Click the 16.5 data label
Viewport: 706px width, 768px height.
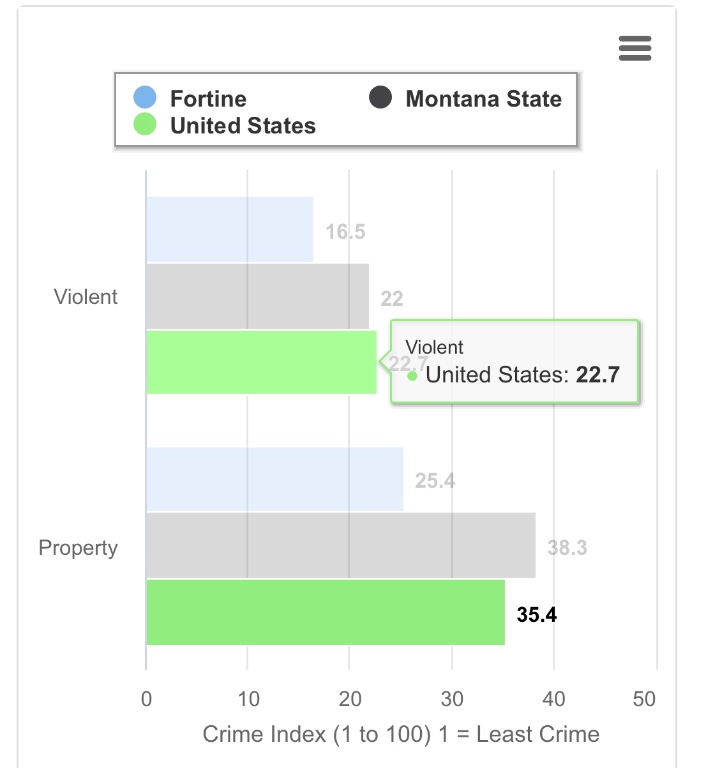click(345, 232)
